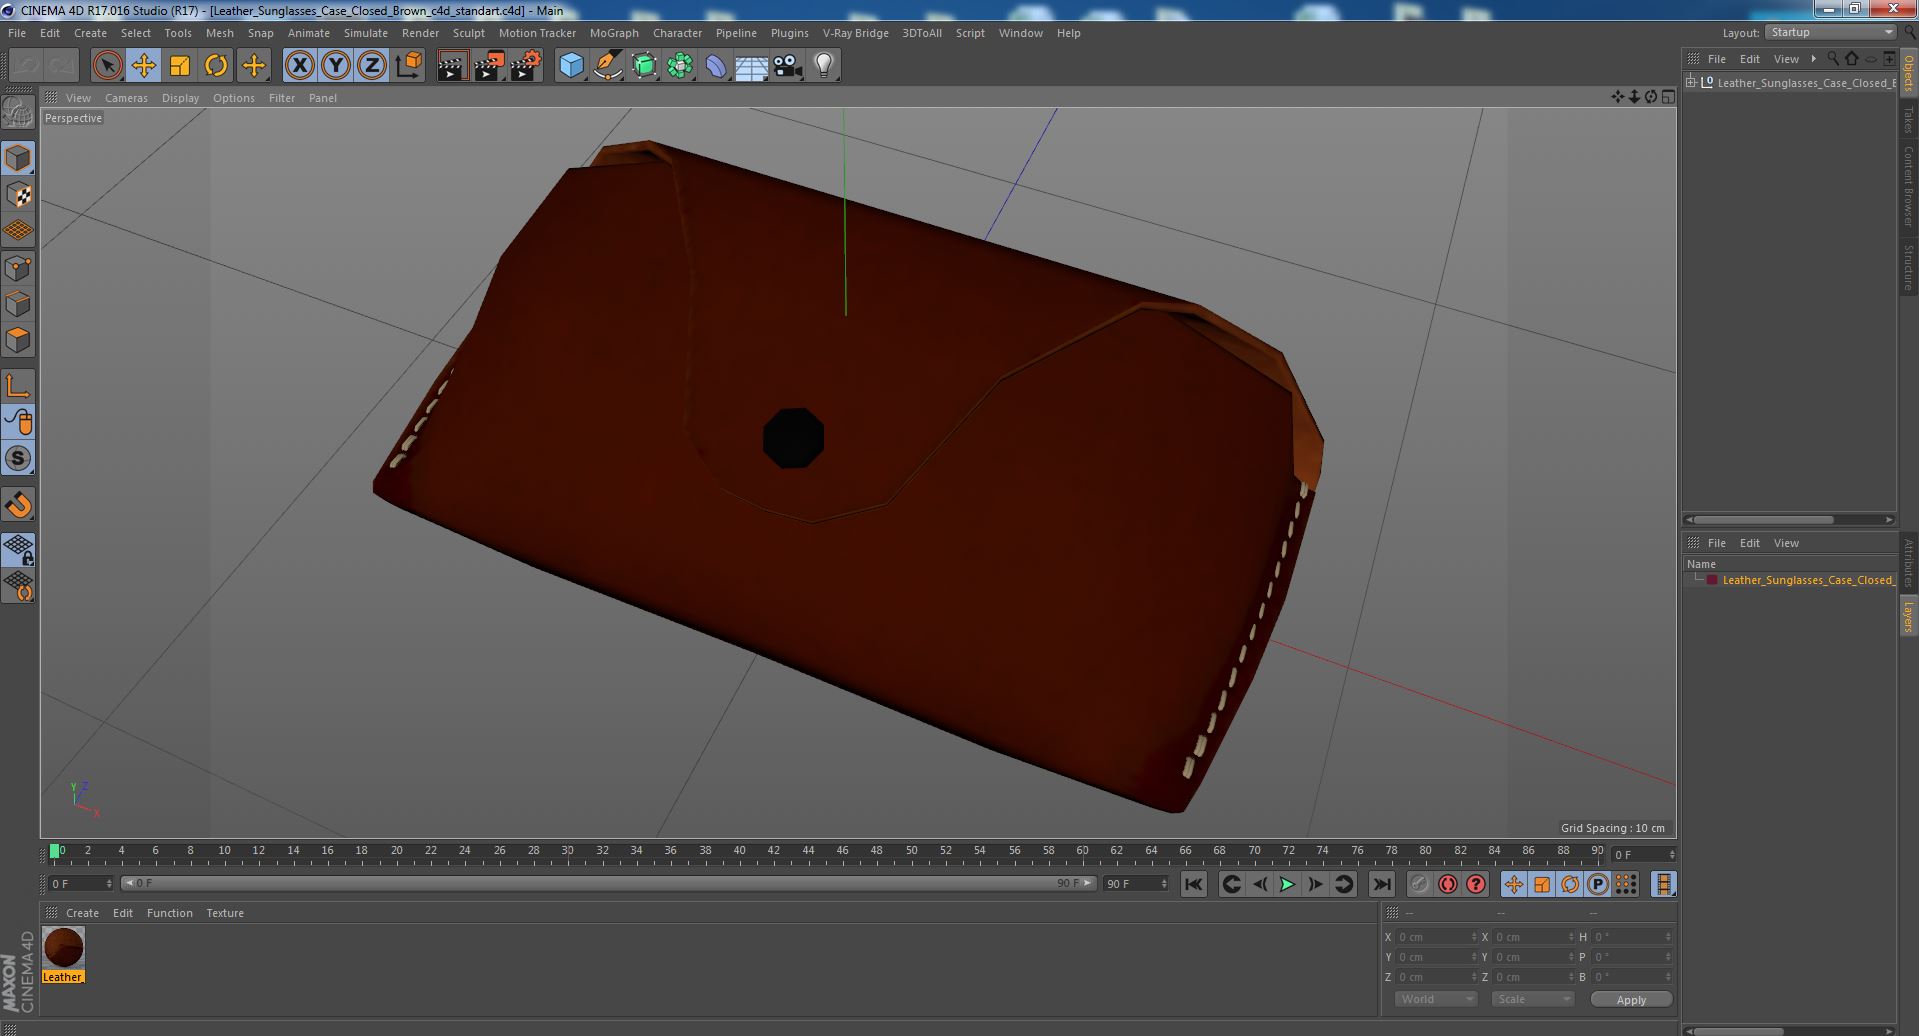Click frame 46 on timeline ruler
This screenshot has width=1919, height=1036.
click(x=842, y=851)
